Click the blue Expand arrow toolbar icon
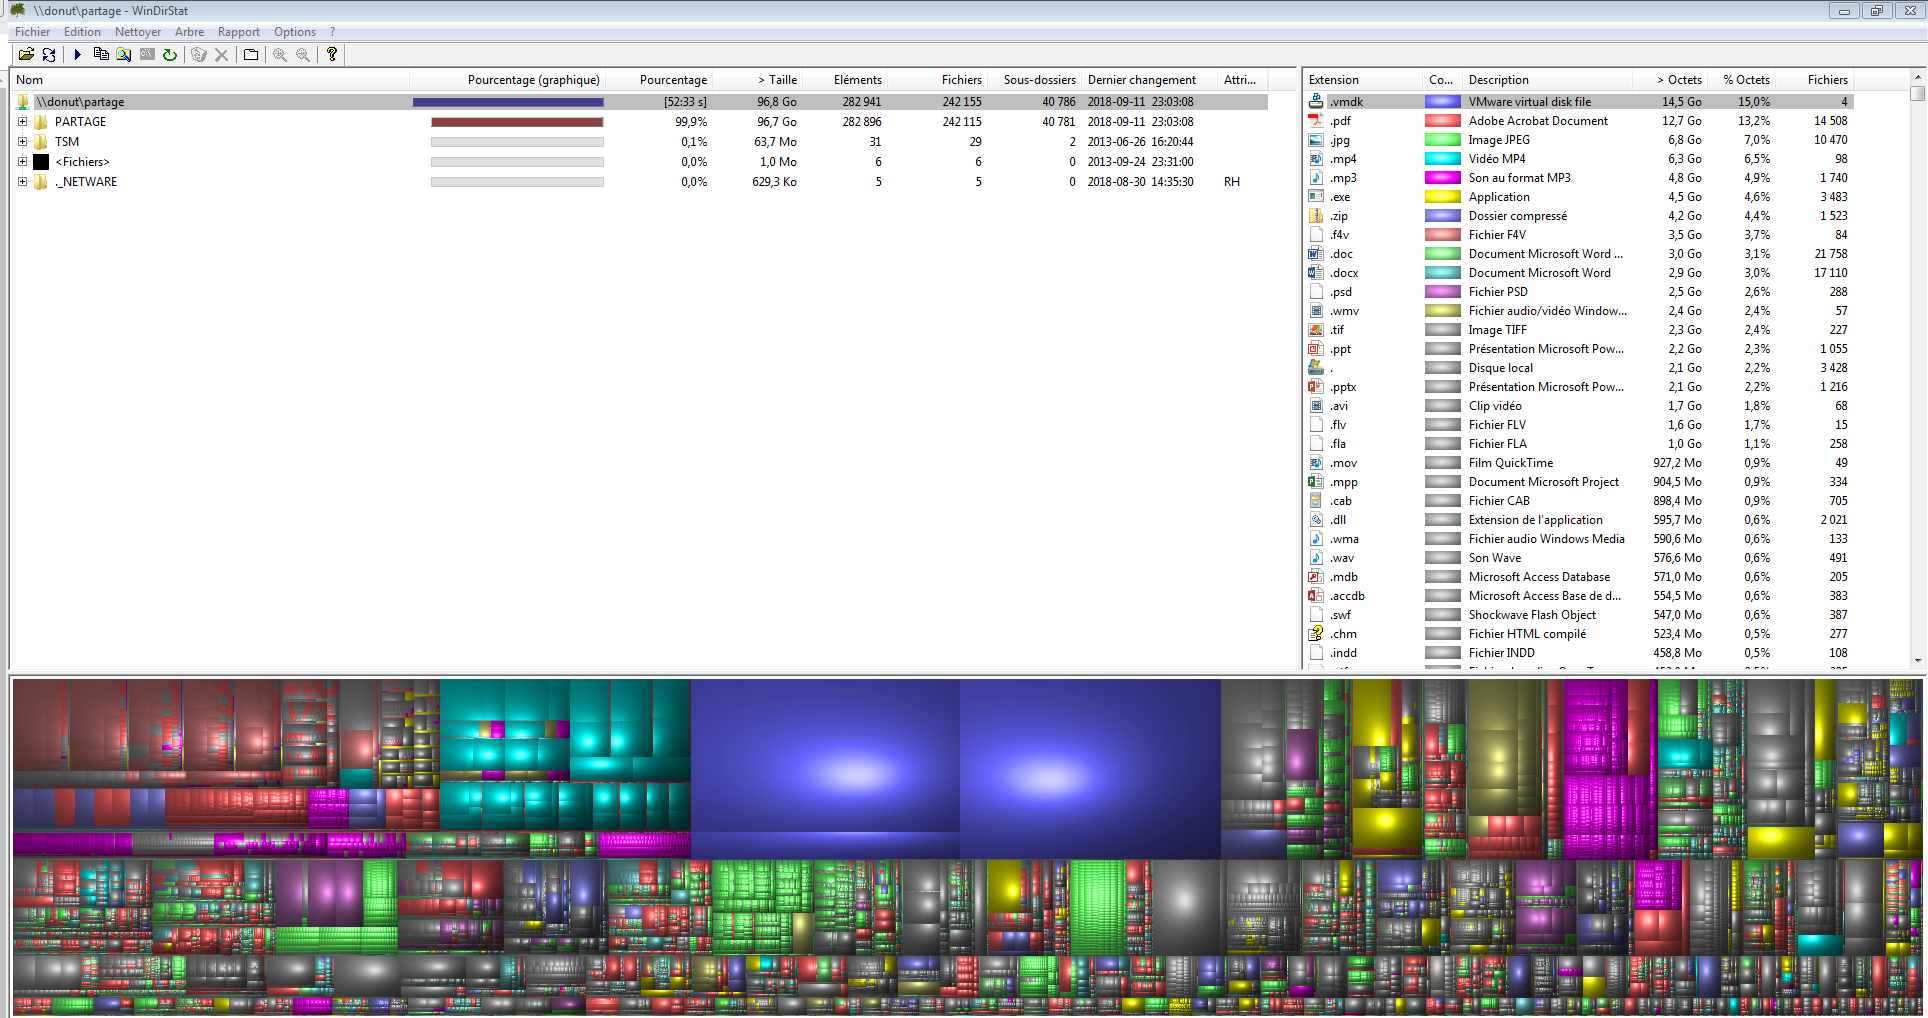1928x1018 pixels. [x=77, y=55]
